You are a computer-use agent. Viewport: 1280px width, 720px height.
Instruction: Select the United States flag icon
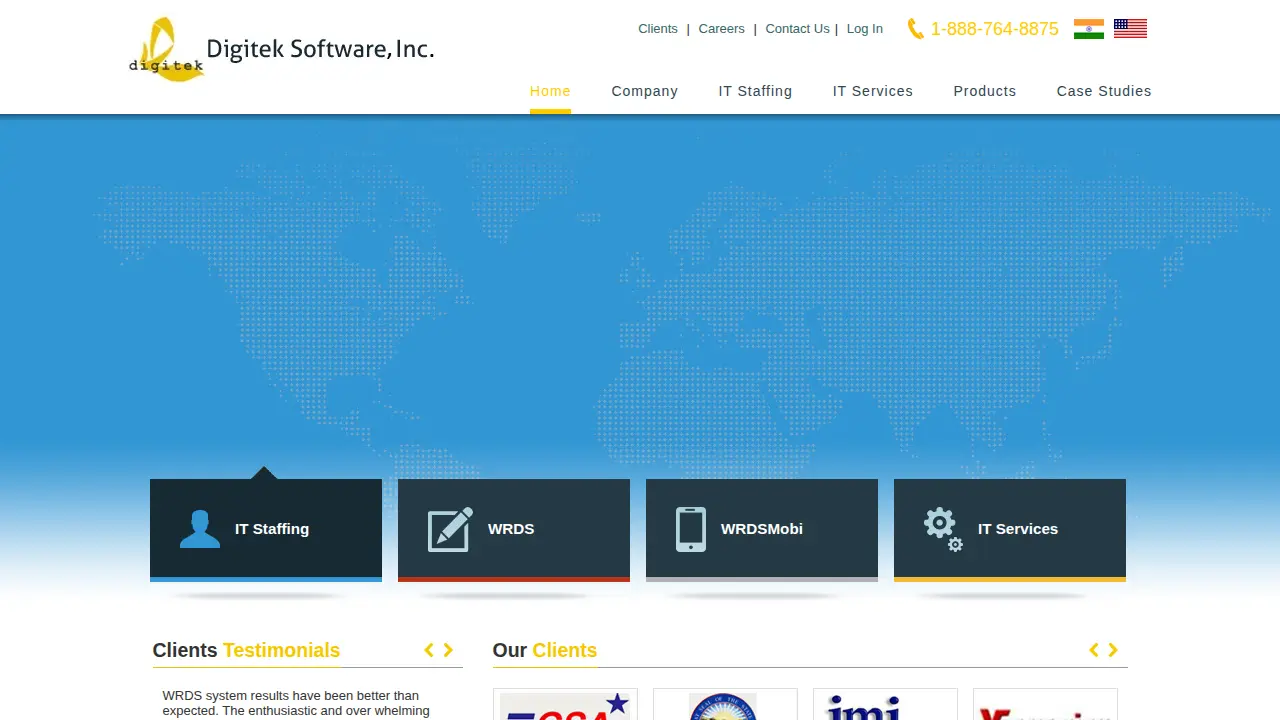tap(1130, 29)
